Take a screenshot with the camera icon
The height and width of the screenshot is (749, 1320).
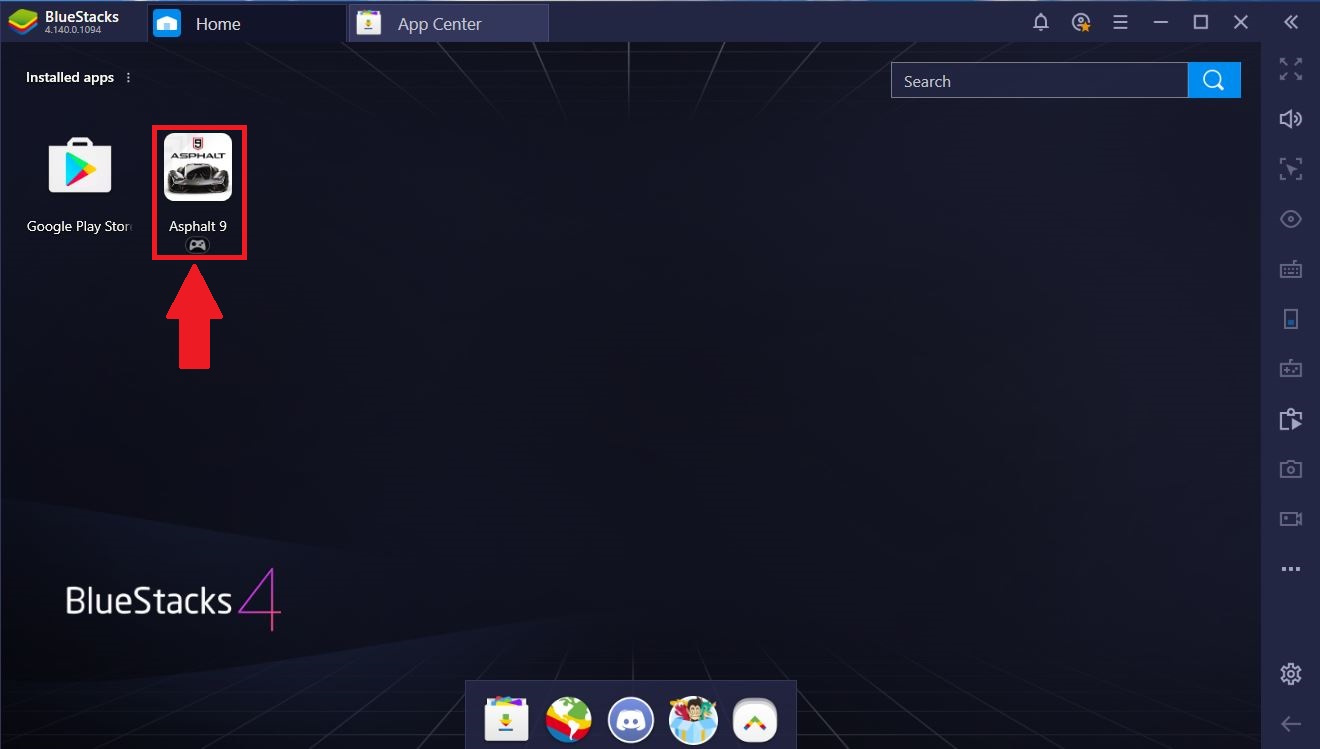coord(1291,469)
